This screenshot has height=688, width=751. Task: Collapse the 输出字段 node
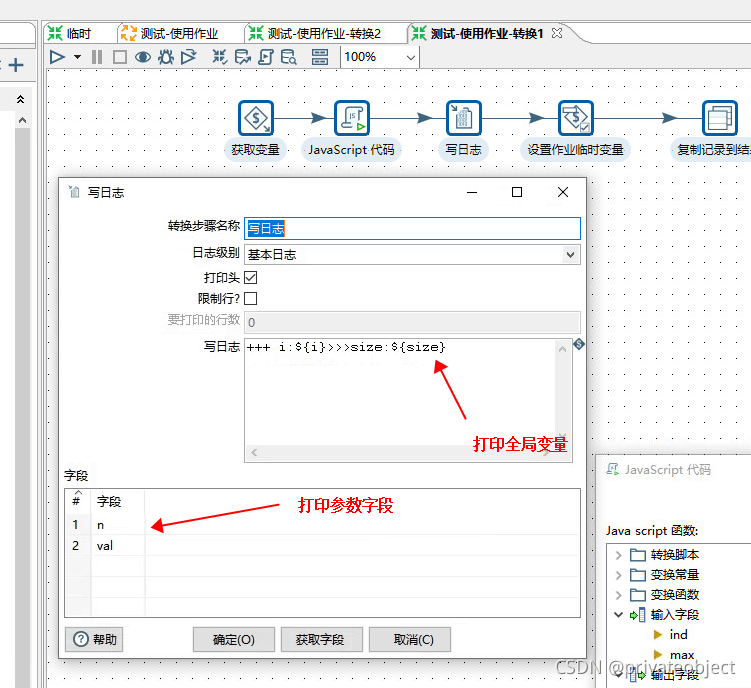click(618, 675)
